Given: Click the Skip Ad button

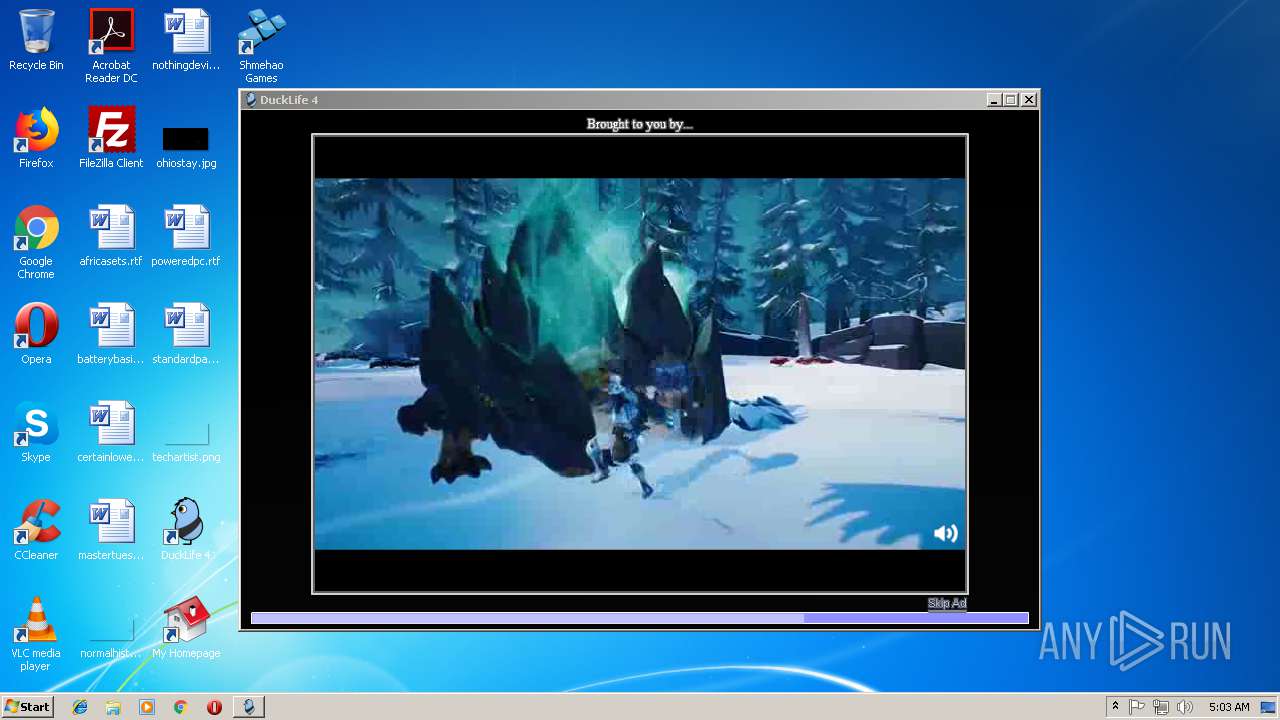Looking at the screenshot, I should click(947, 603).
